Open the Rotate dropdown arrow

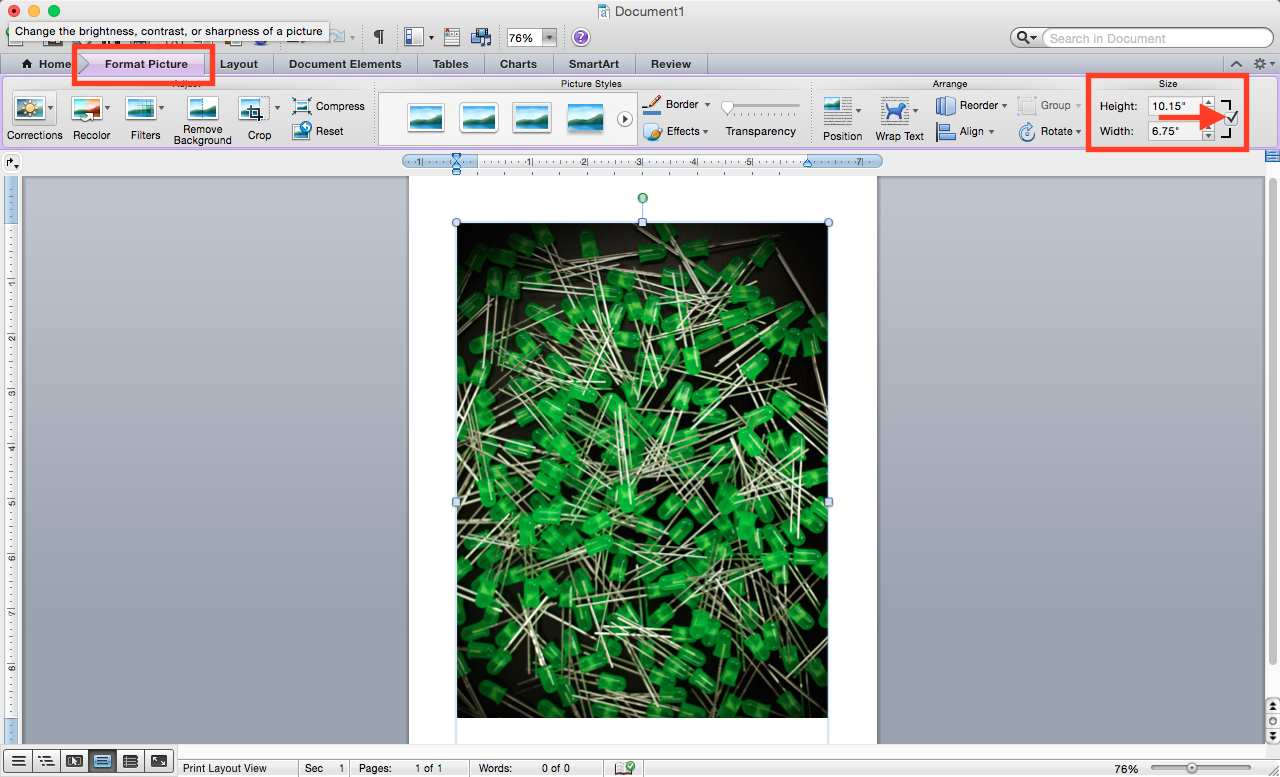[x=1079, y=132]
